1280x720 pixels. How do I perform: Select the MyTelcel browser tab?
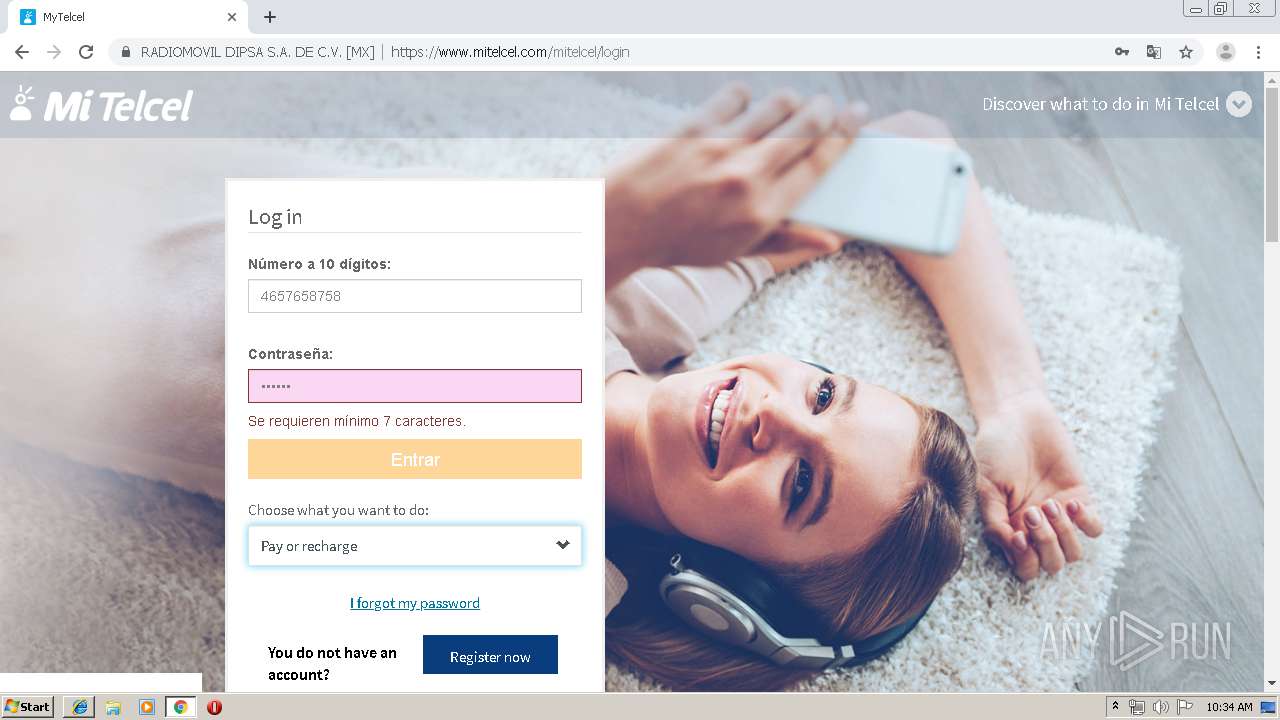[128, 17]
